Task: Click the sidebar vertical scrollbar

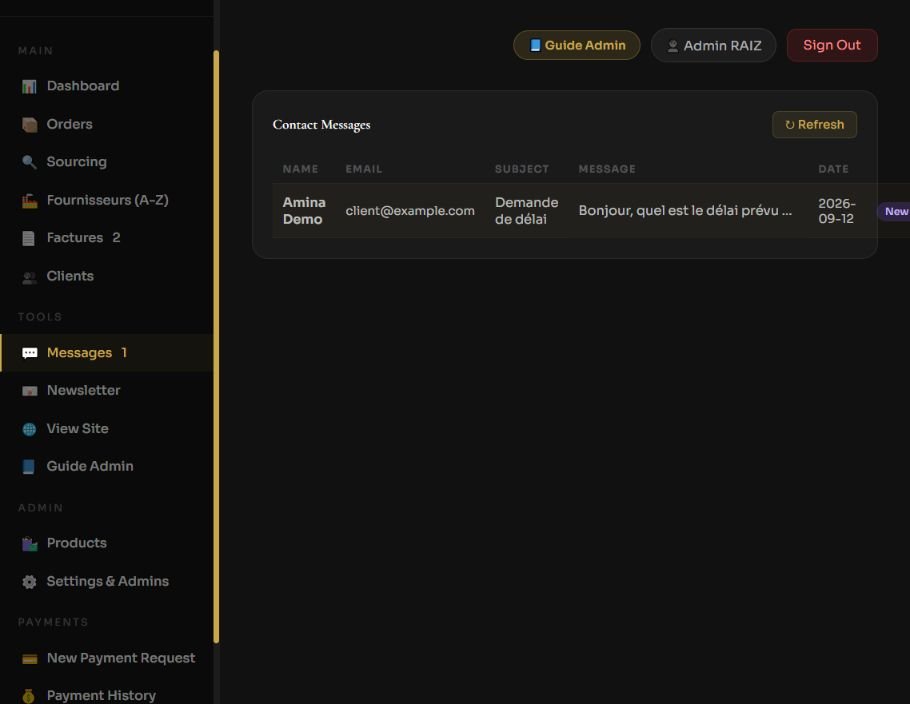Action: point(216,347)
